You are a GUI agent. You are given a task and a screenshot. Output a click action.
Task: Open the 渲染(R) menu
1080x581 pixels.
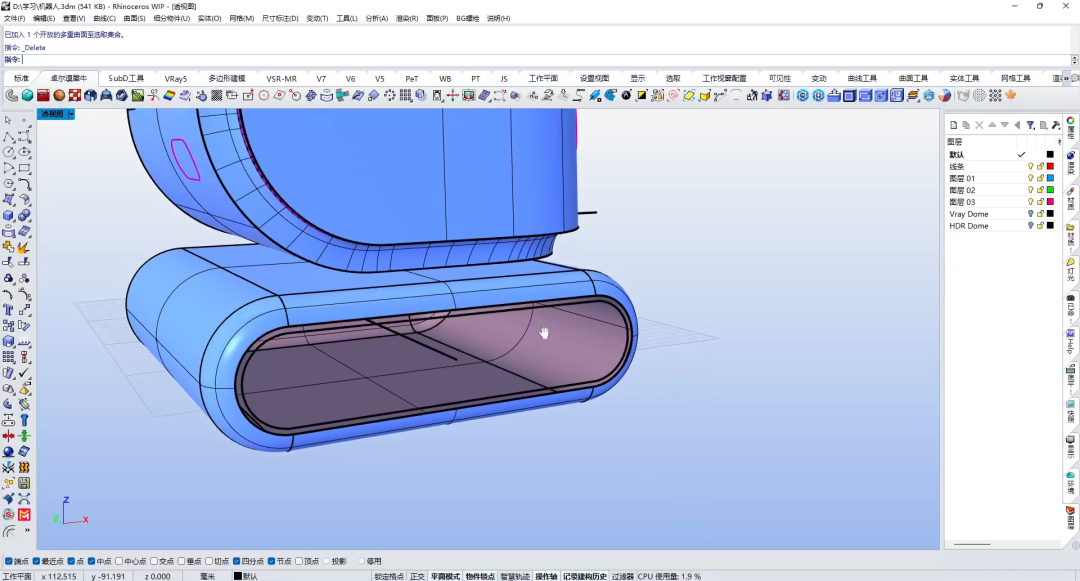click(x=406, y=19)
